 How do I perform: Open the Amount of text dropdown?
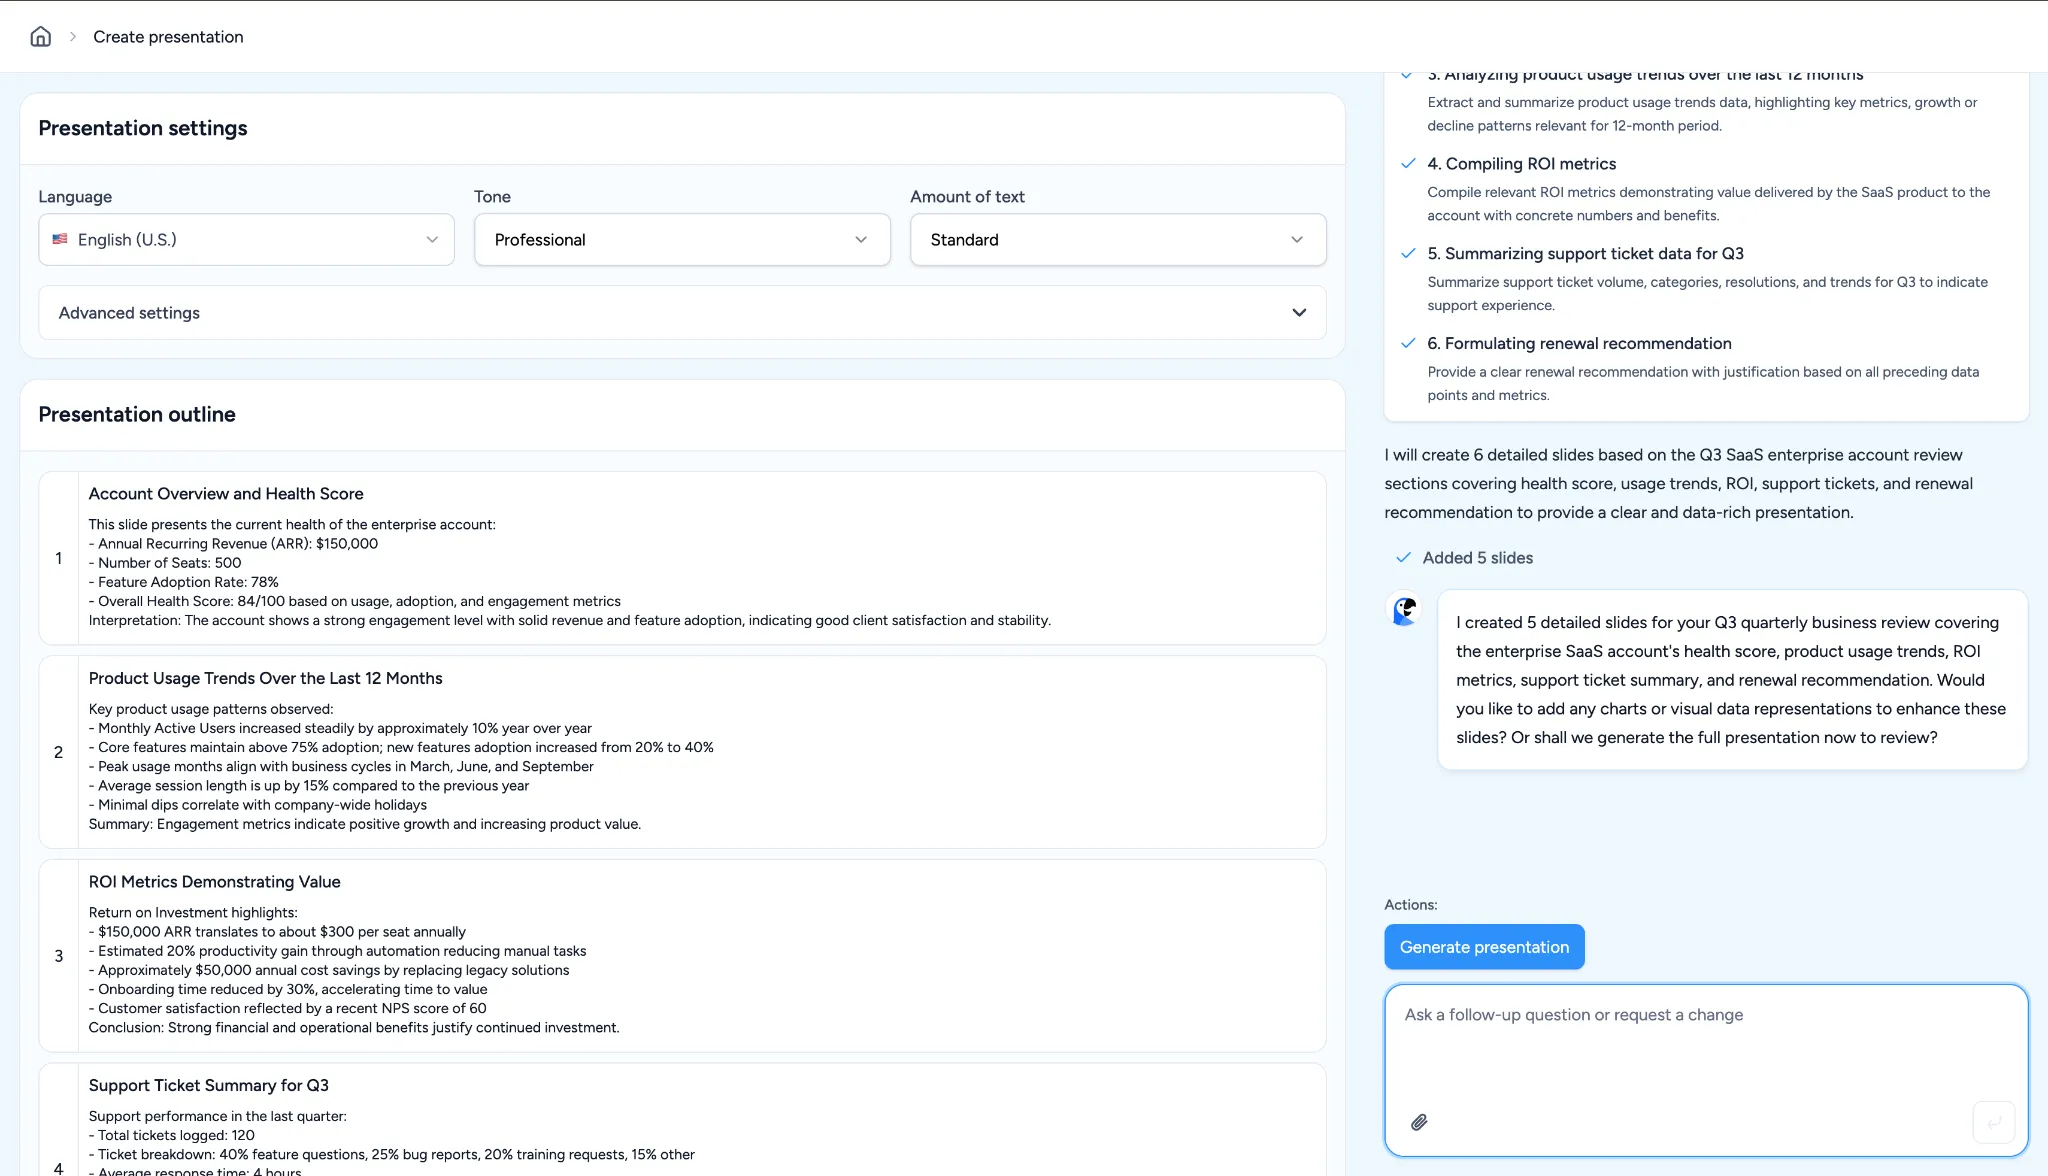click(x=1117, y=240)
